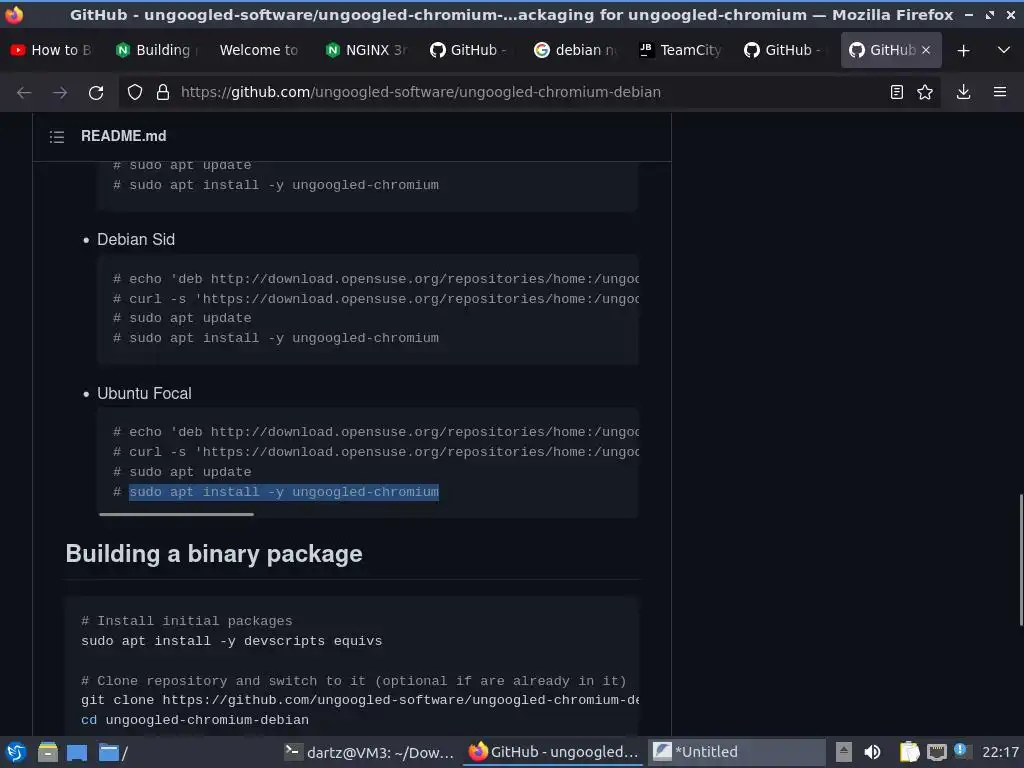Click the page vertical scrollbar thumb
The width and height of the screenshot is (1024, 768).
pos(1020,560)
